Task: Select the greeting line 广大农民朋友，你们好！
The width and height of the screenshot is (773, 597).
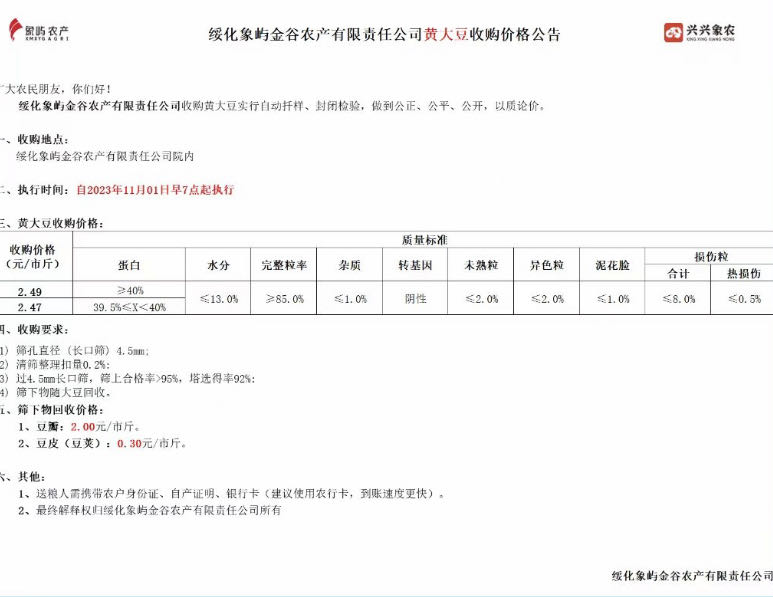Action: 56,89
